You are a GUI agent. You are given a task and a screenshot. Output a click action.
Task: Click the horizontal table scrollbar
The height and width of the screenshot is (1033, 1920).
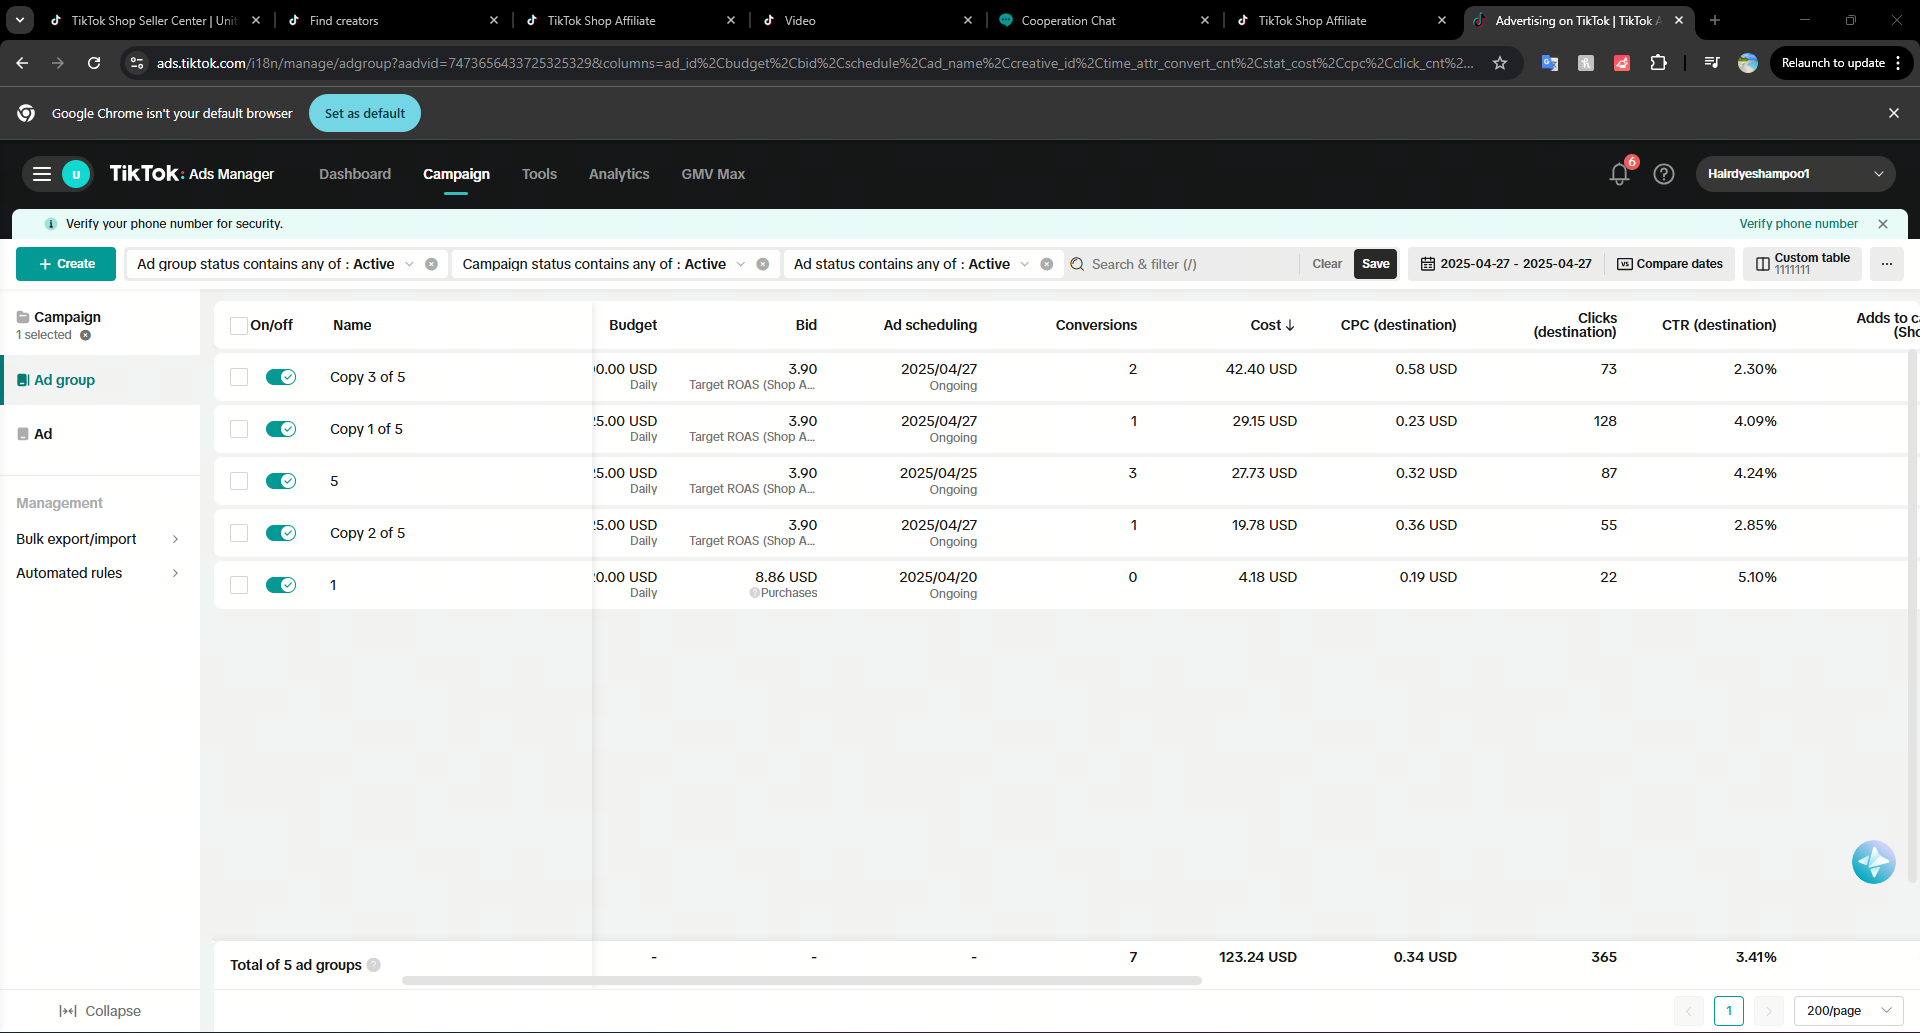point(801,981)
